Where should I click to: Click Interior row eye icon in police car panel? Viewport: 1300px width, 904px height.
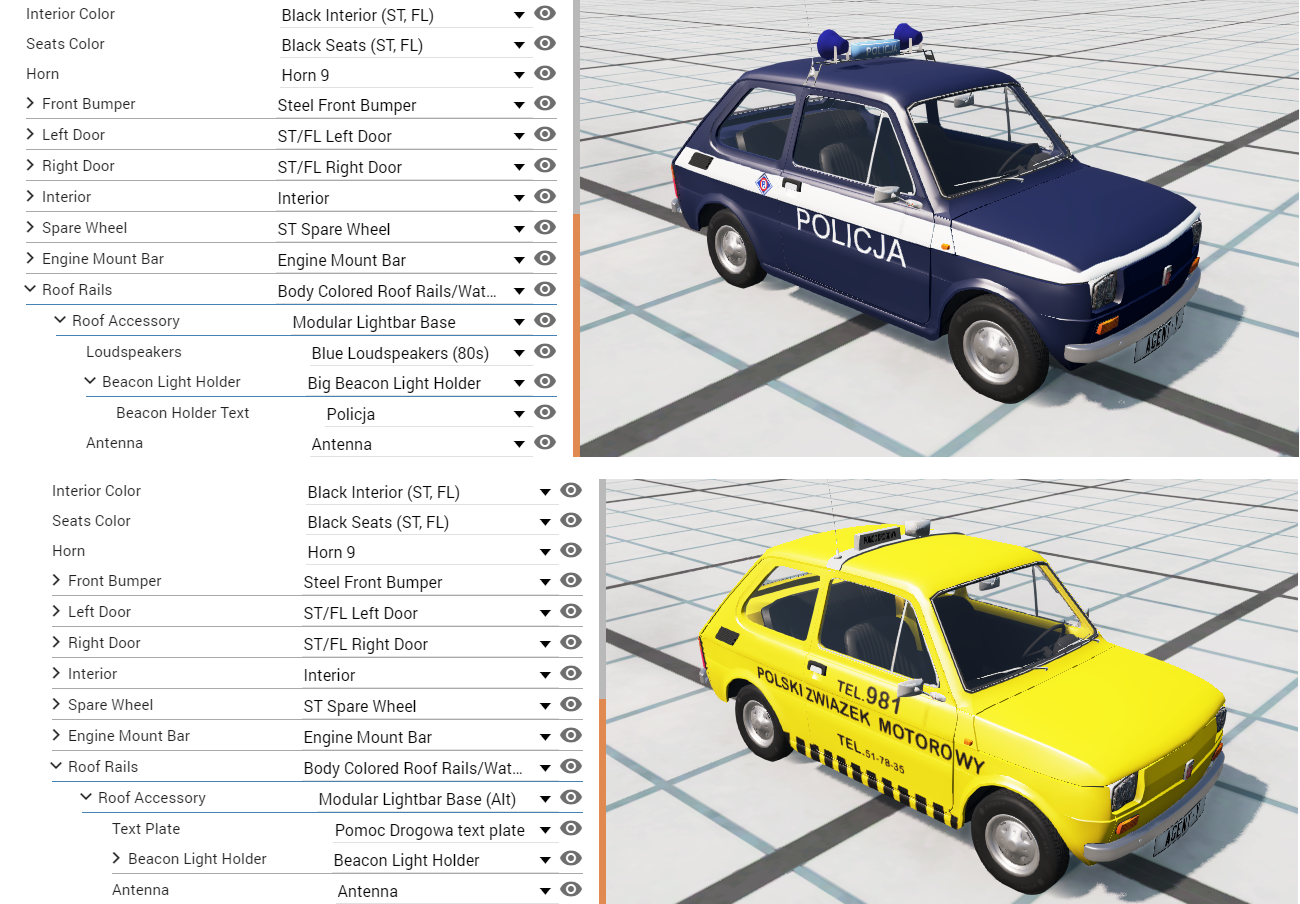545,197
